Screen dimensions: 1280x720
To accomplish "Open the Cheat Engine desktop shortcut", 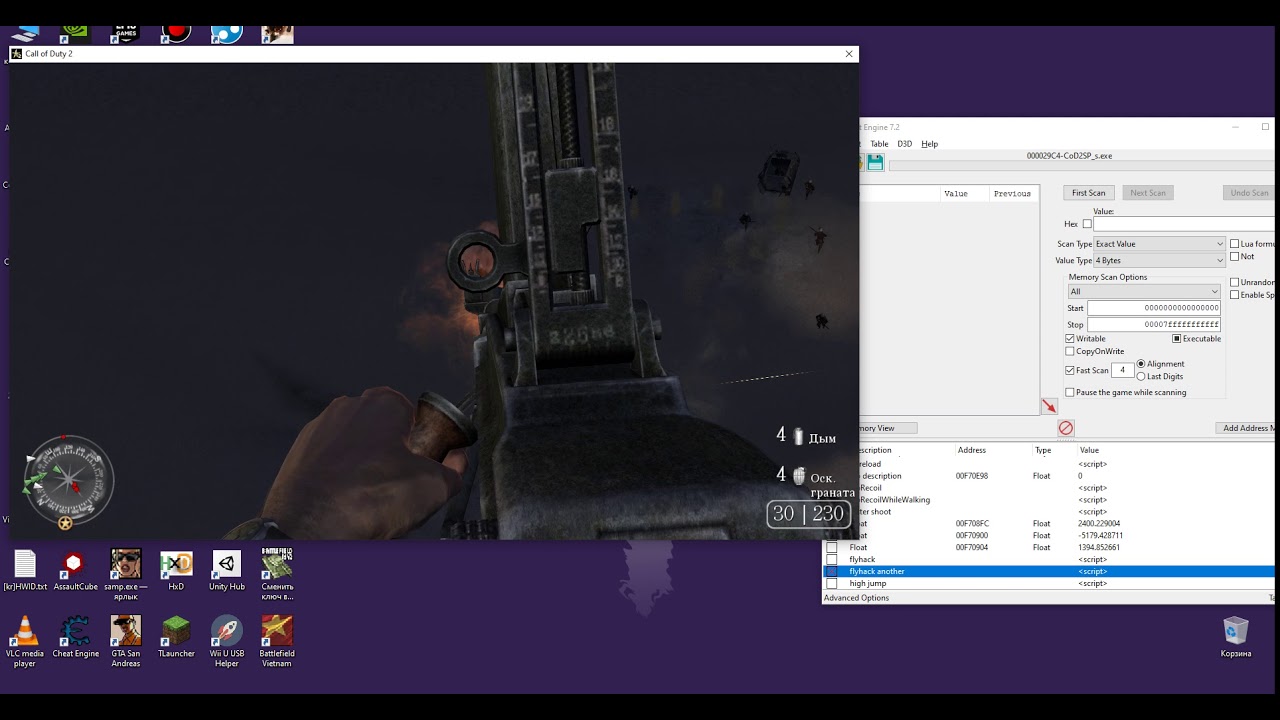I will (x=75, y=638).
